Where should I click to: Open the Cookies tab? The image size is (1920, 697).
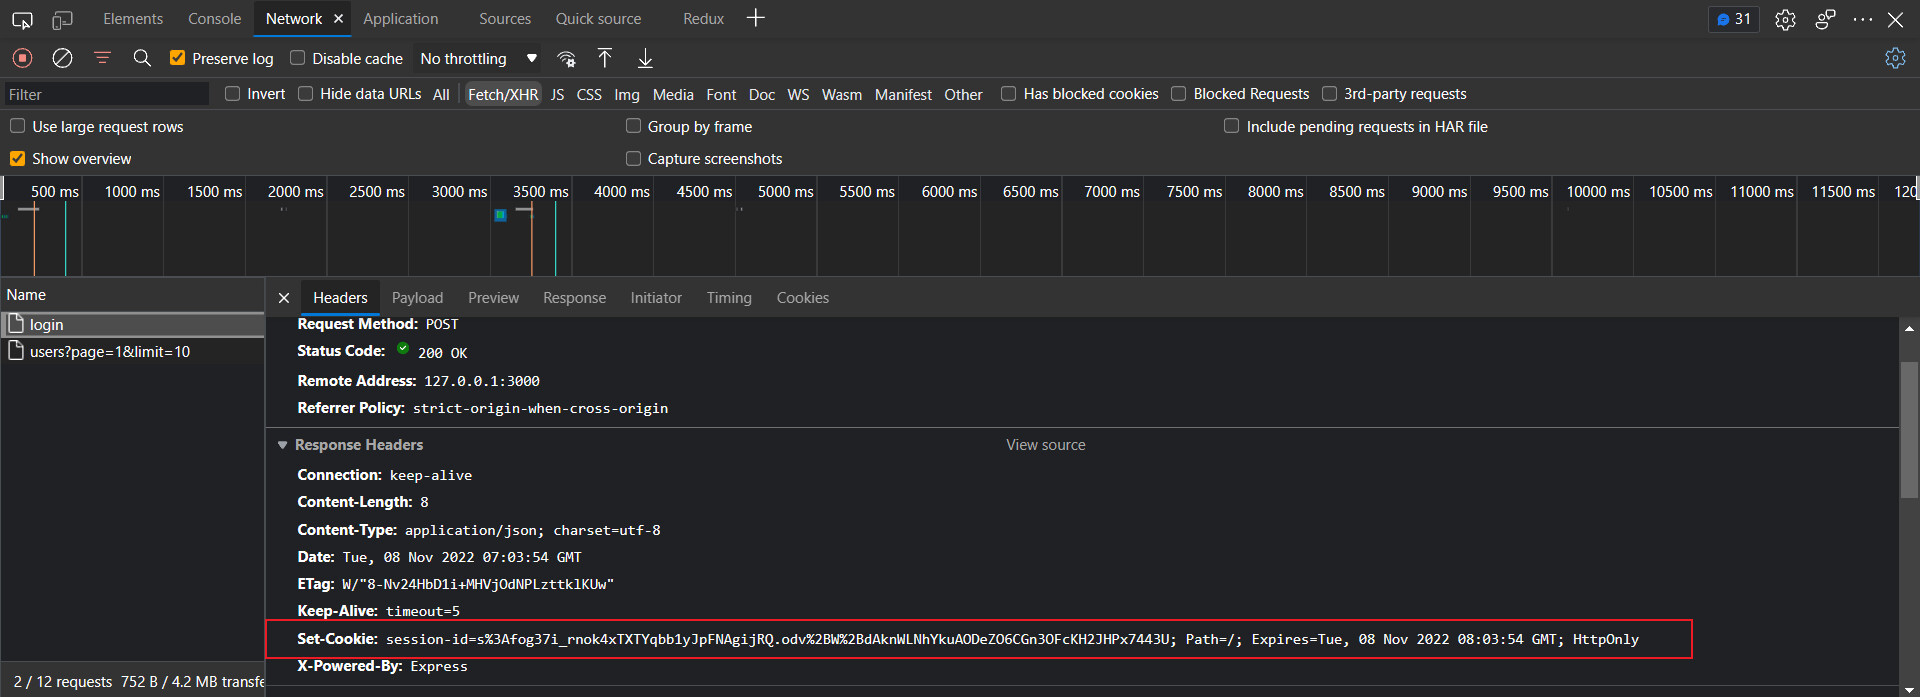803,298
